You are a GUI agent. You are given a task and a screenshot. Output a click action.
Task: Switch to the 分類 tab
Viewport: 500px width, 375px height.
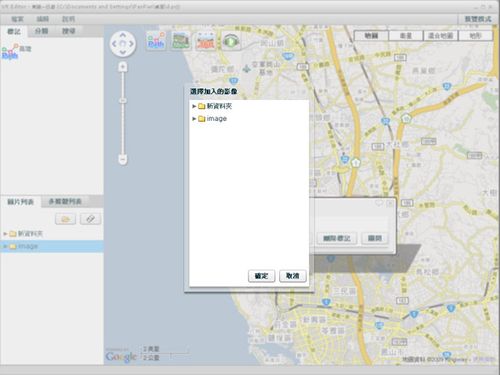coord(41,31)
